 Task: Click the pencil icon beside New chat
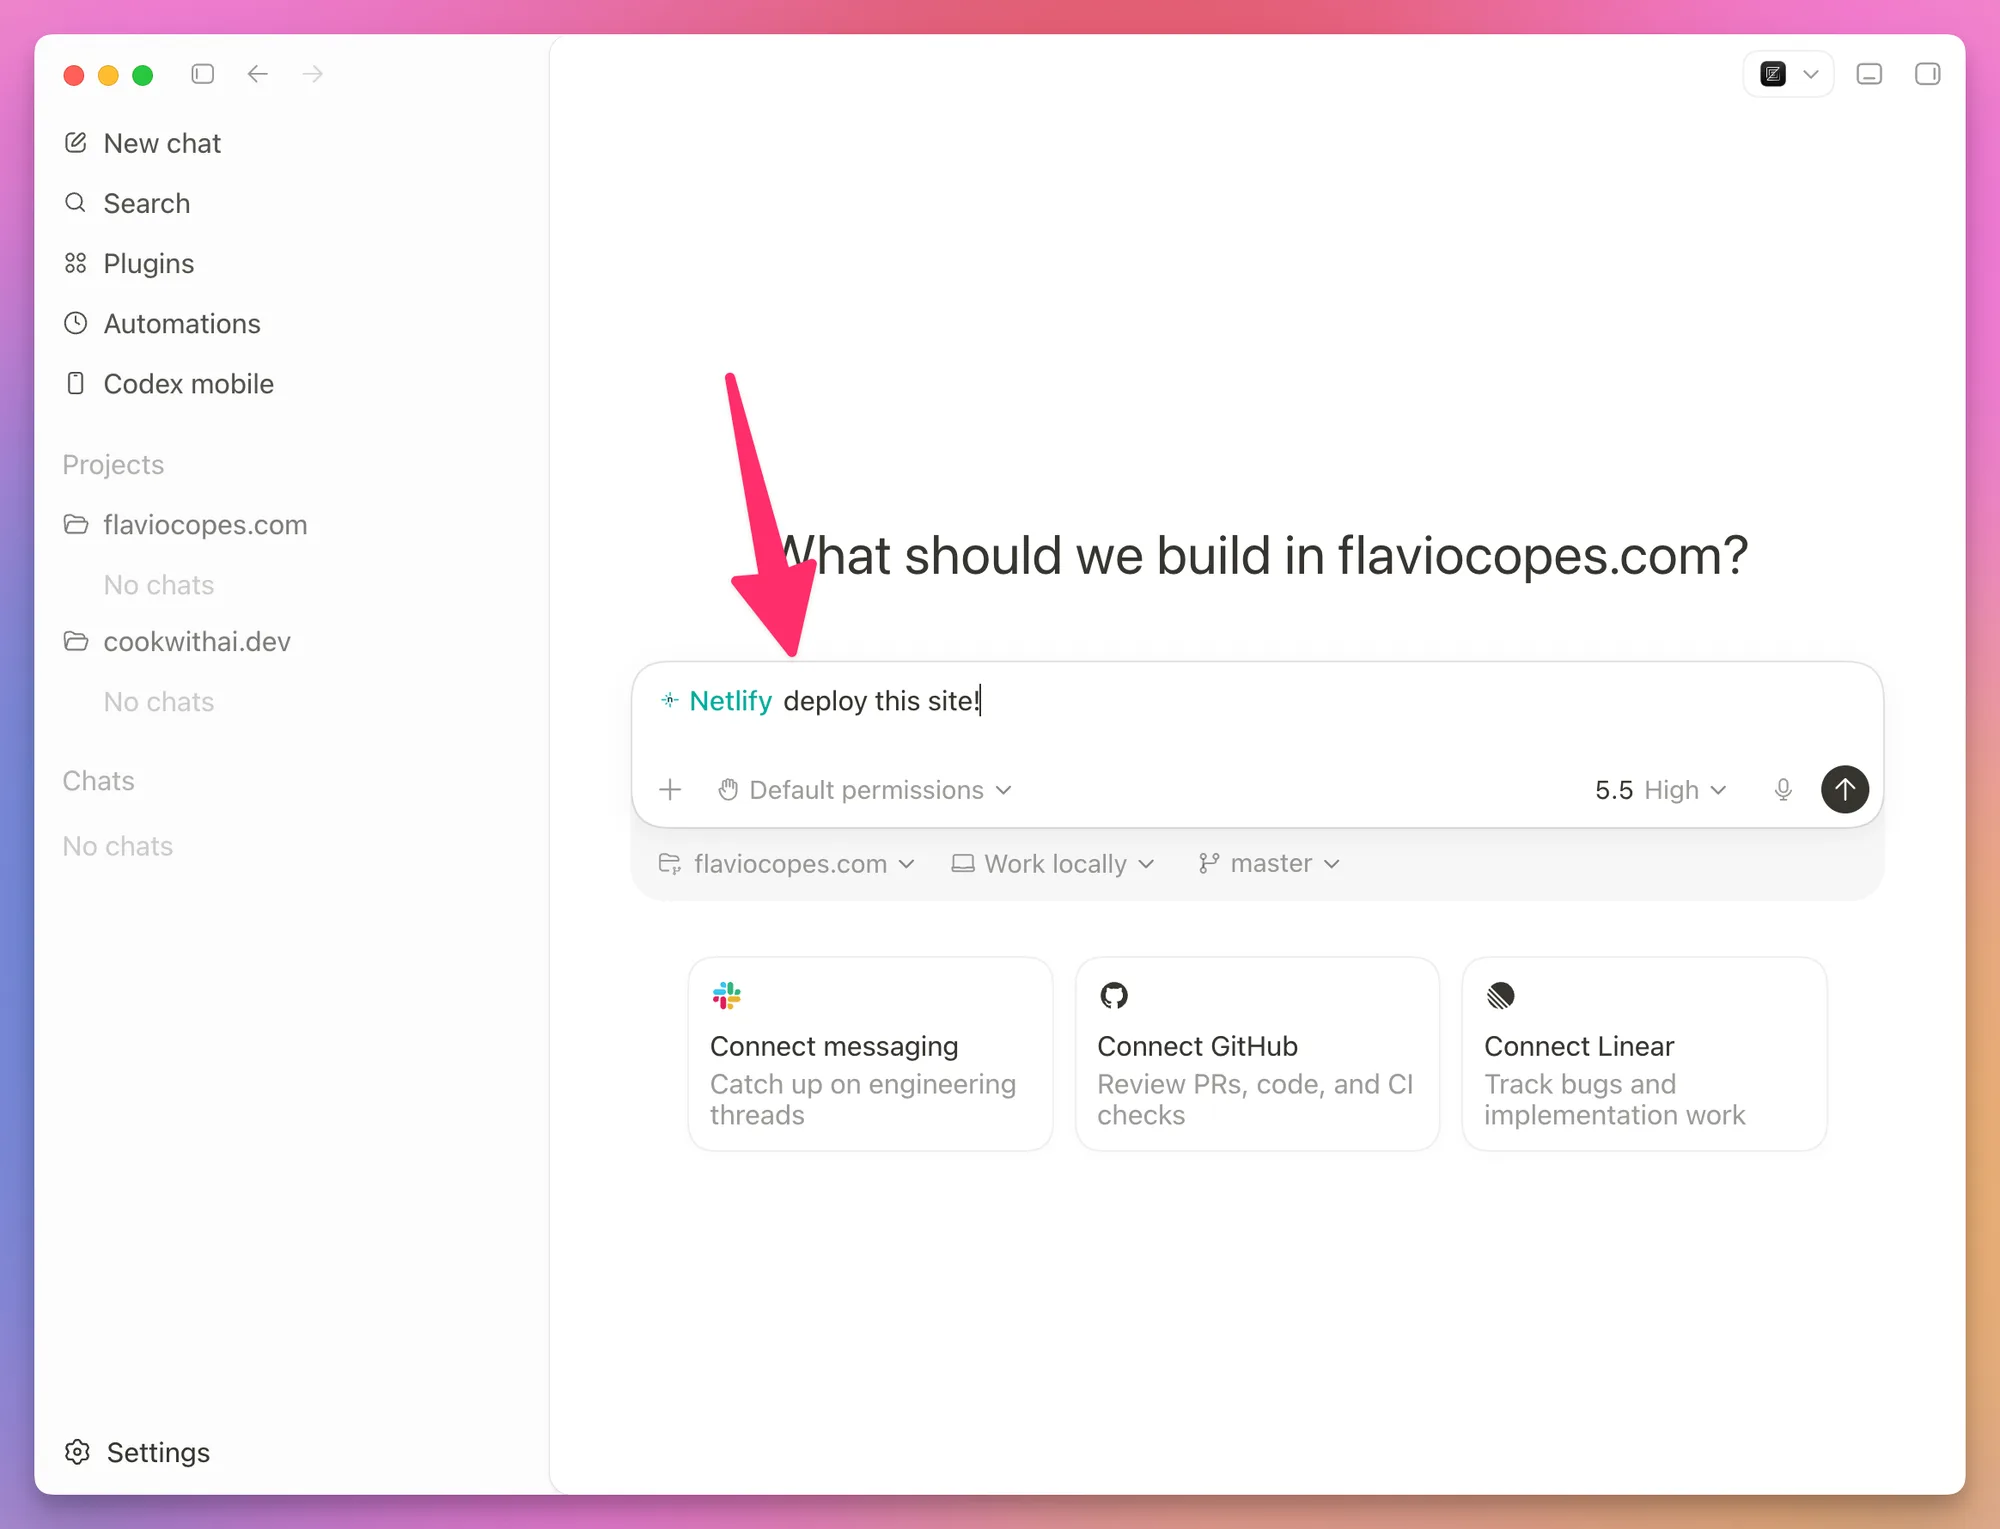75,142
